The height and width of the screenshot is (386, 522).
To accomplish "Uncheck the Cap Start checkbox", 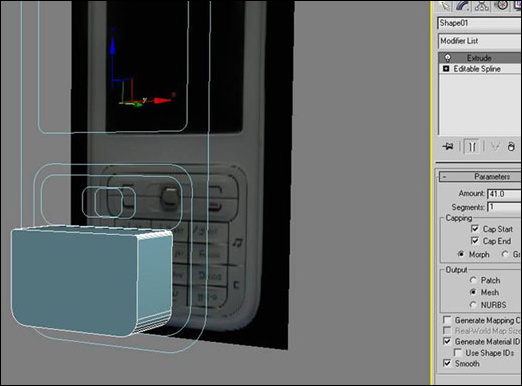I will [475, 229].
